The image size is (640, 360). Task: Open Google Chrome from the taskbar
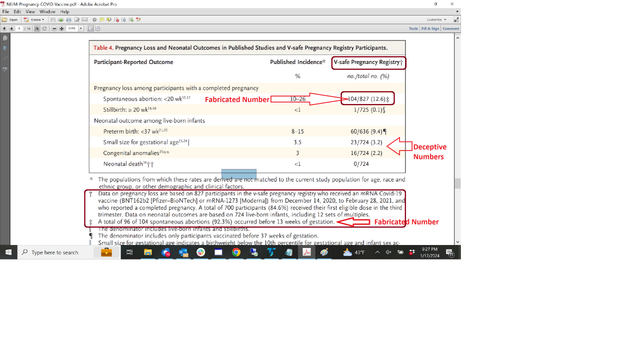point(236,252)
